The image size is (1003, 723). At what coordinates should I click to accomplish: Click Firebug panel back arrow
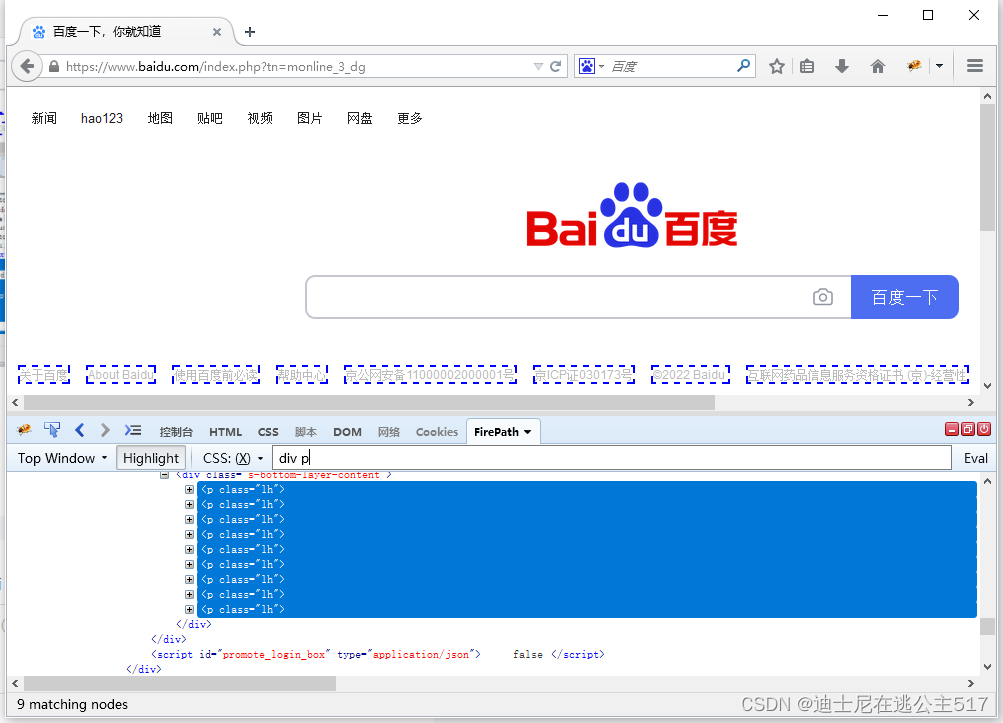[79, 430]
